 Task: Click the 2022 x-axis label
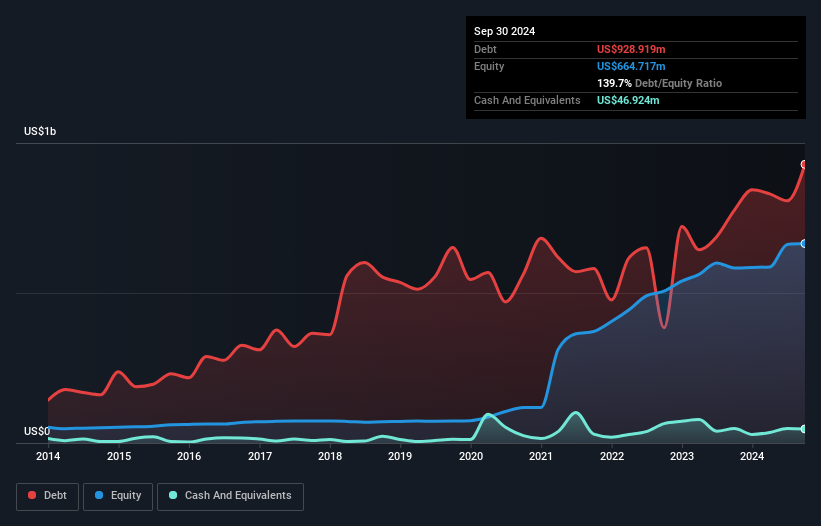[612, 456]
